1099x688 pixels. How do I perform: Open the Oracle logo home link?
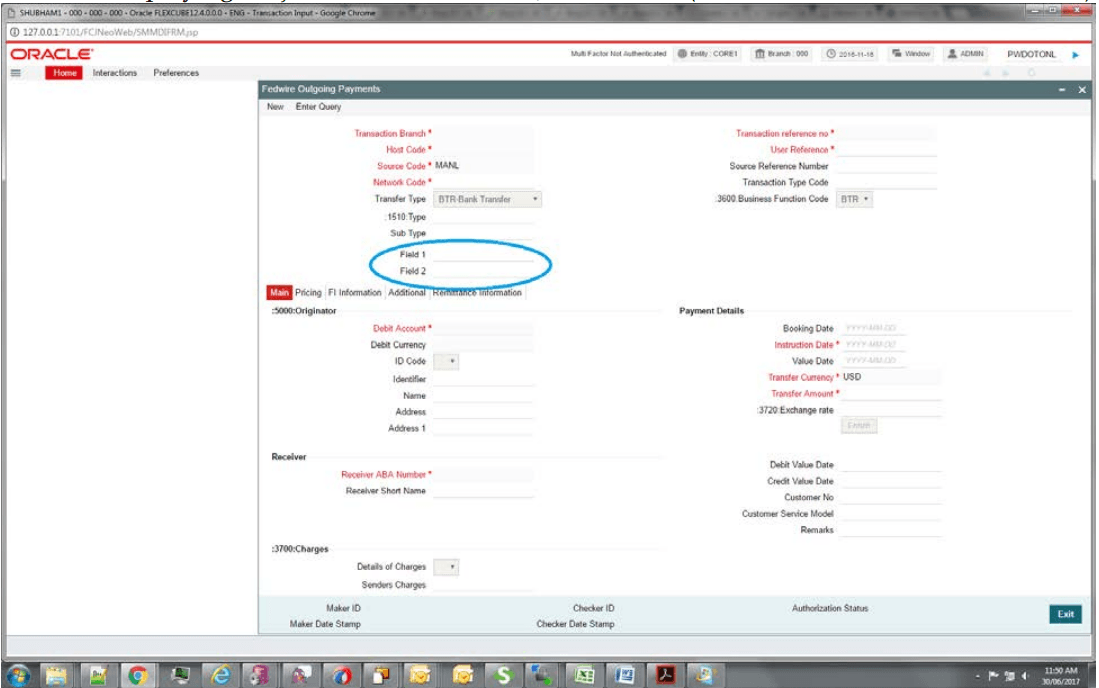click(x=50, y=54)
